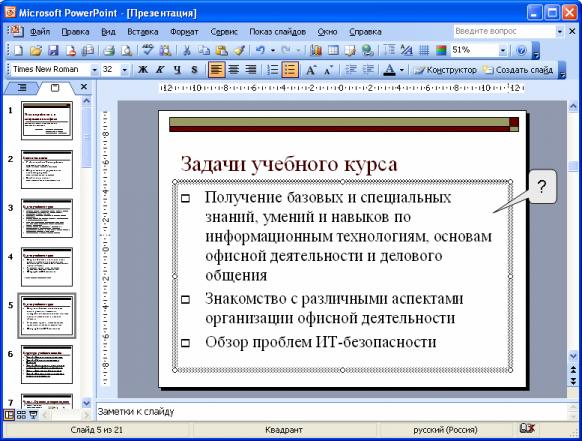
Task: Open the Показ слайдов menu
Action: [x=277, y=32]
